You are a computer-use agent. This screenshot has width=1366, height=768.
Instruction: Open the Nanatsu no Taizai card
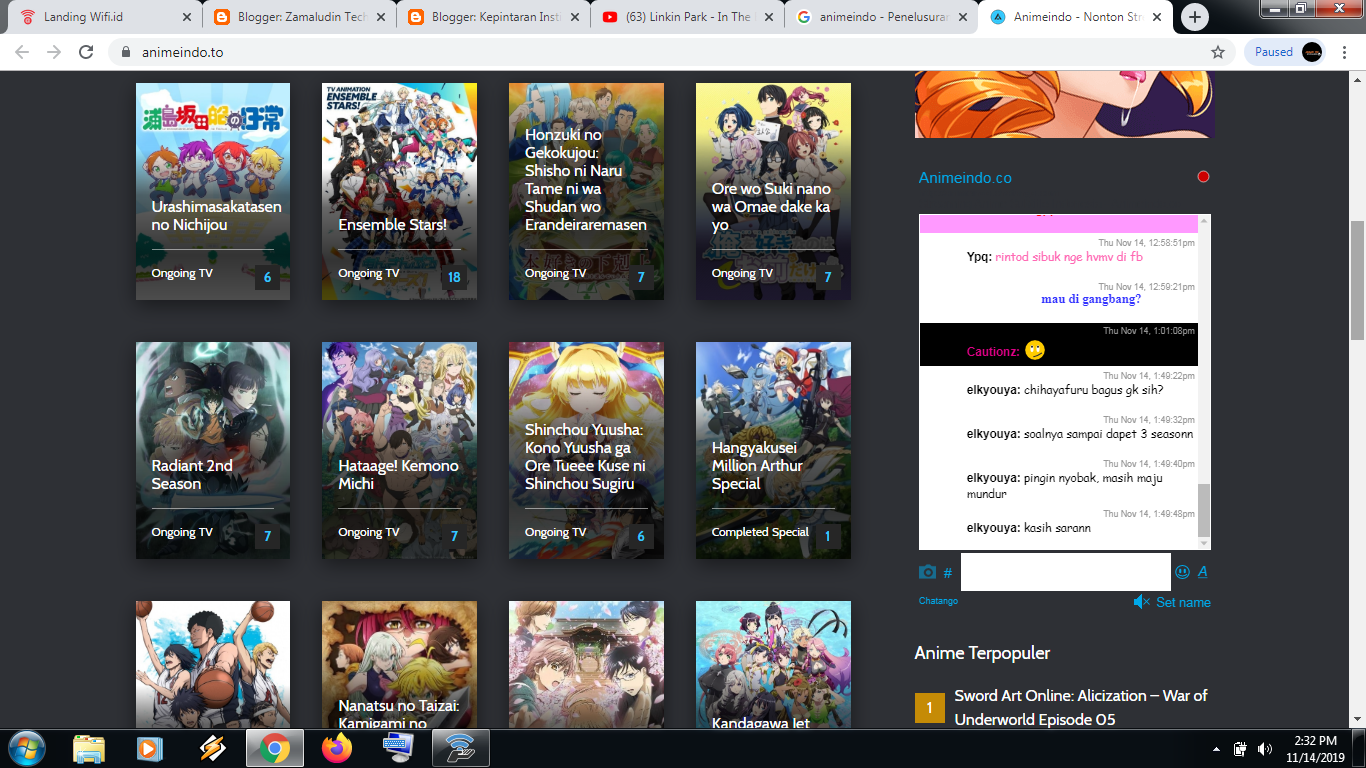399,664
